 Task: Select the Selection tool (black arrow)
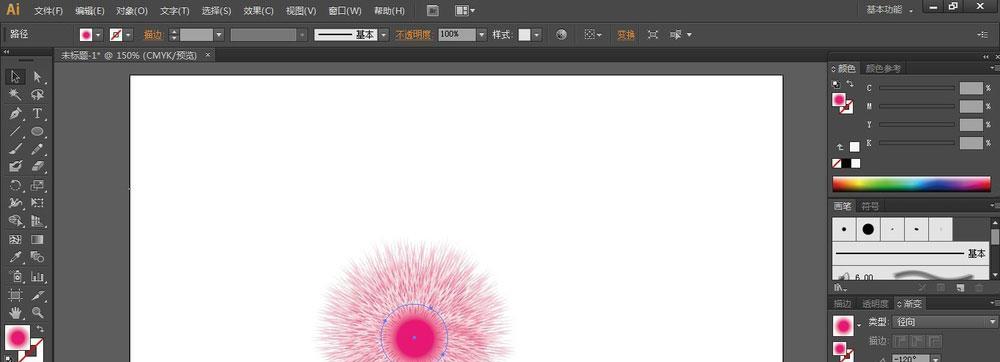pyautogui.click(x=16, y=77)
